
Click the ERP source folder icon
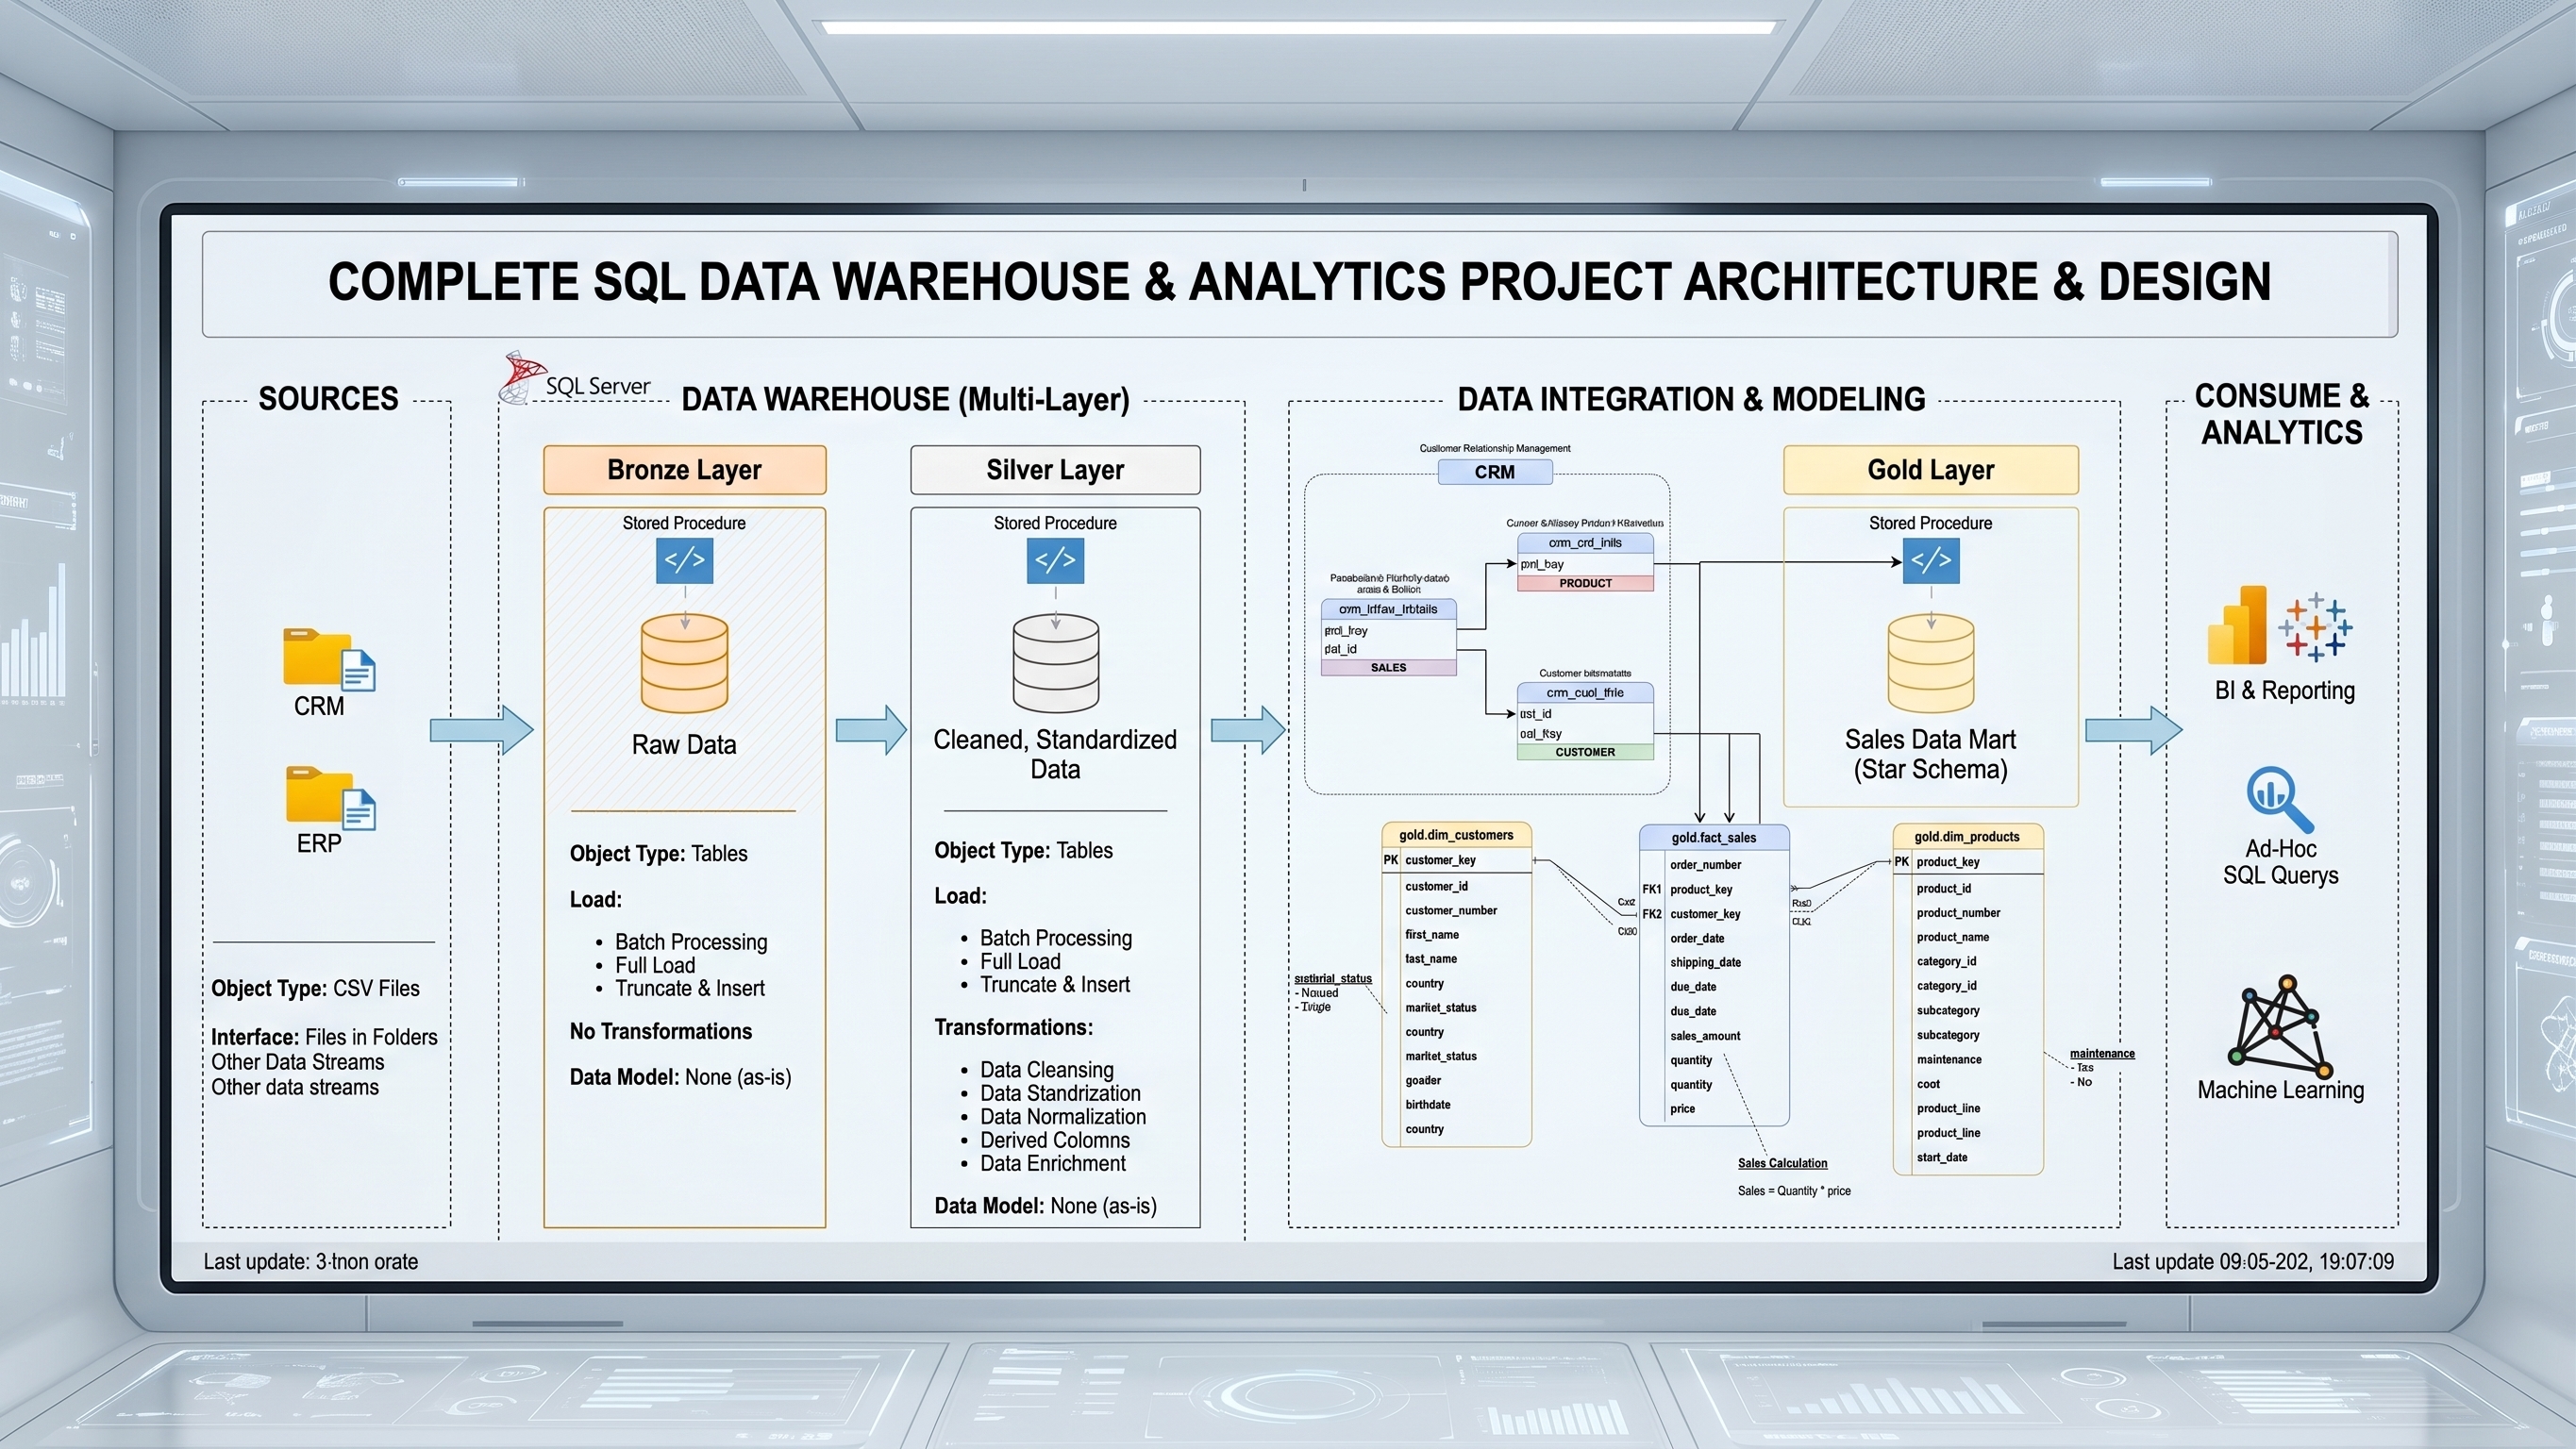click(330, 798)
